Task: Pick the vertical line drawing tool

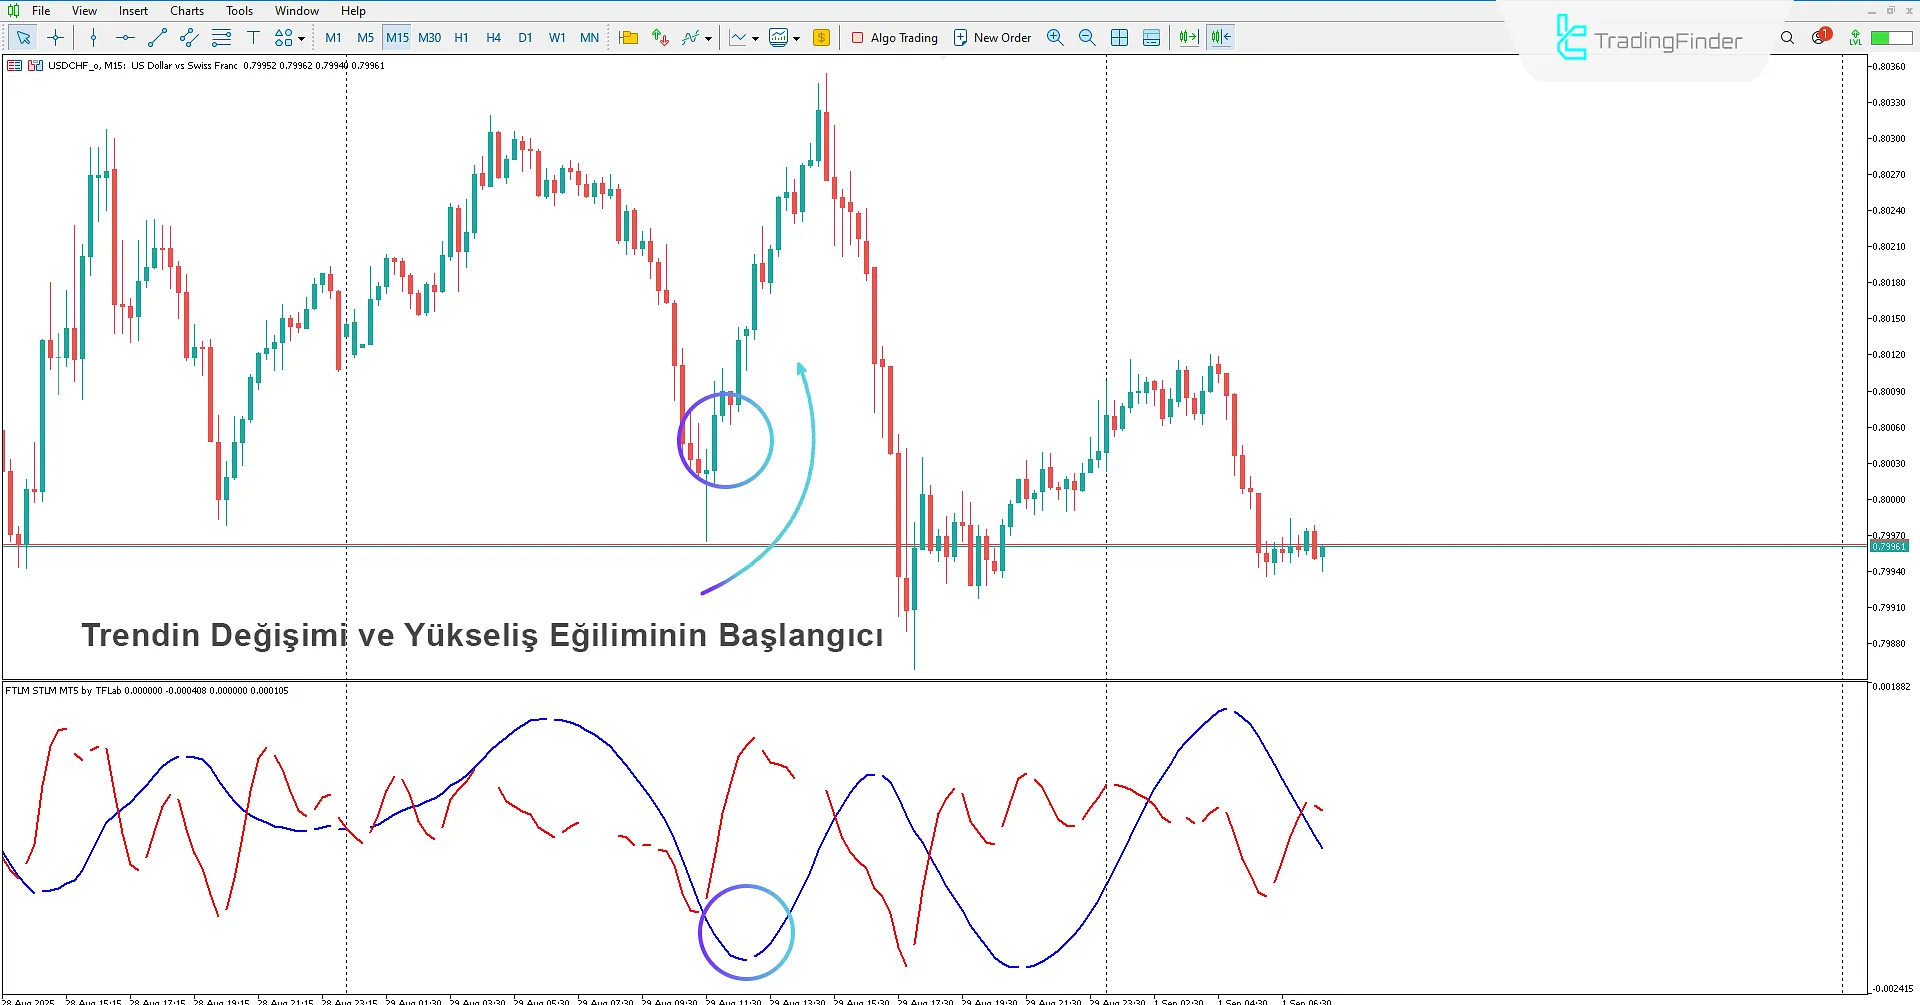Action: coord(93,38)
